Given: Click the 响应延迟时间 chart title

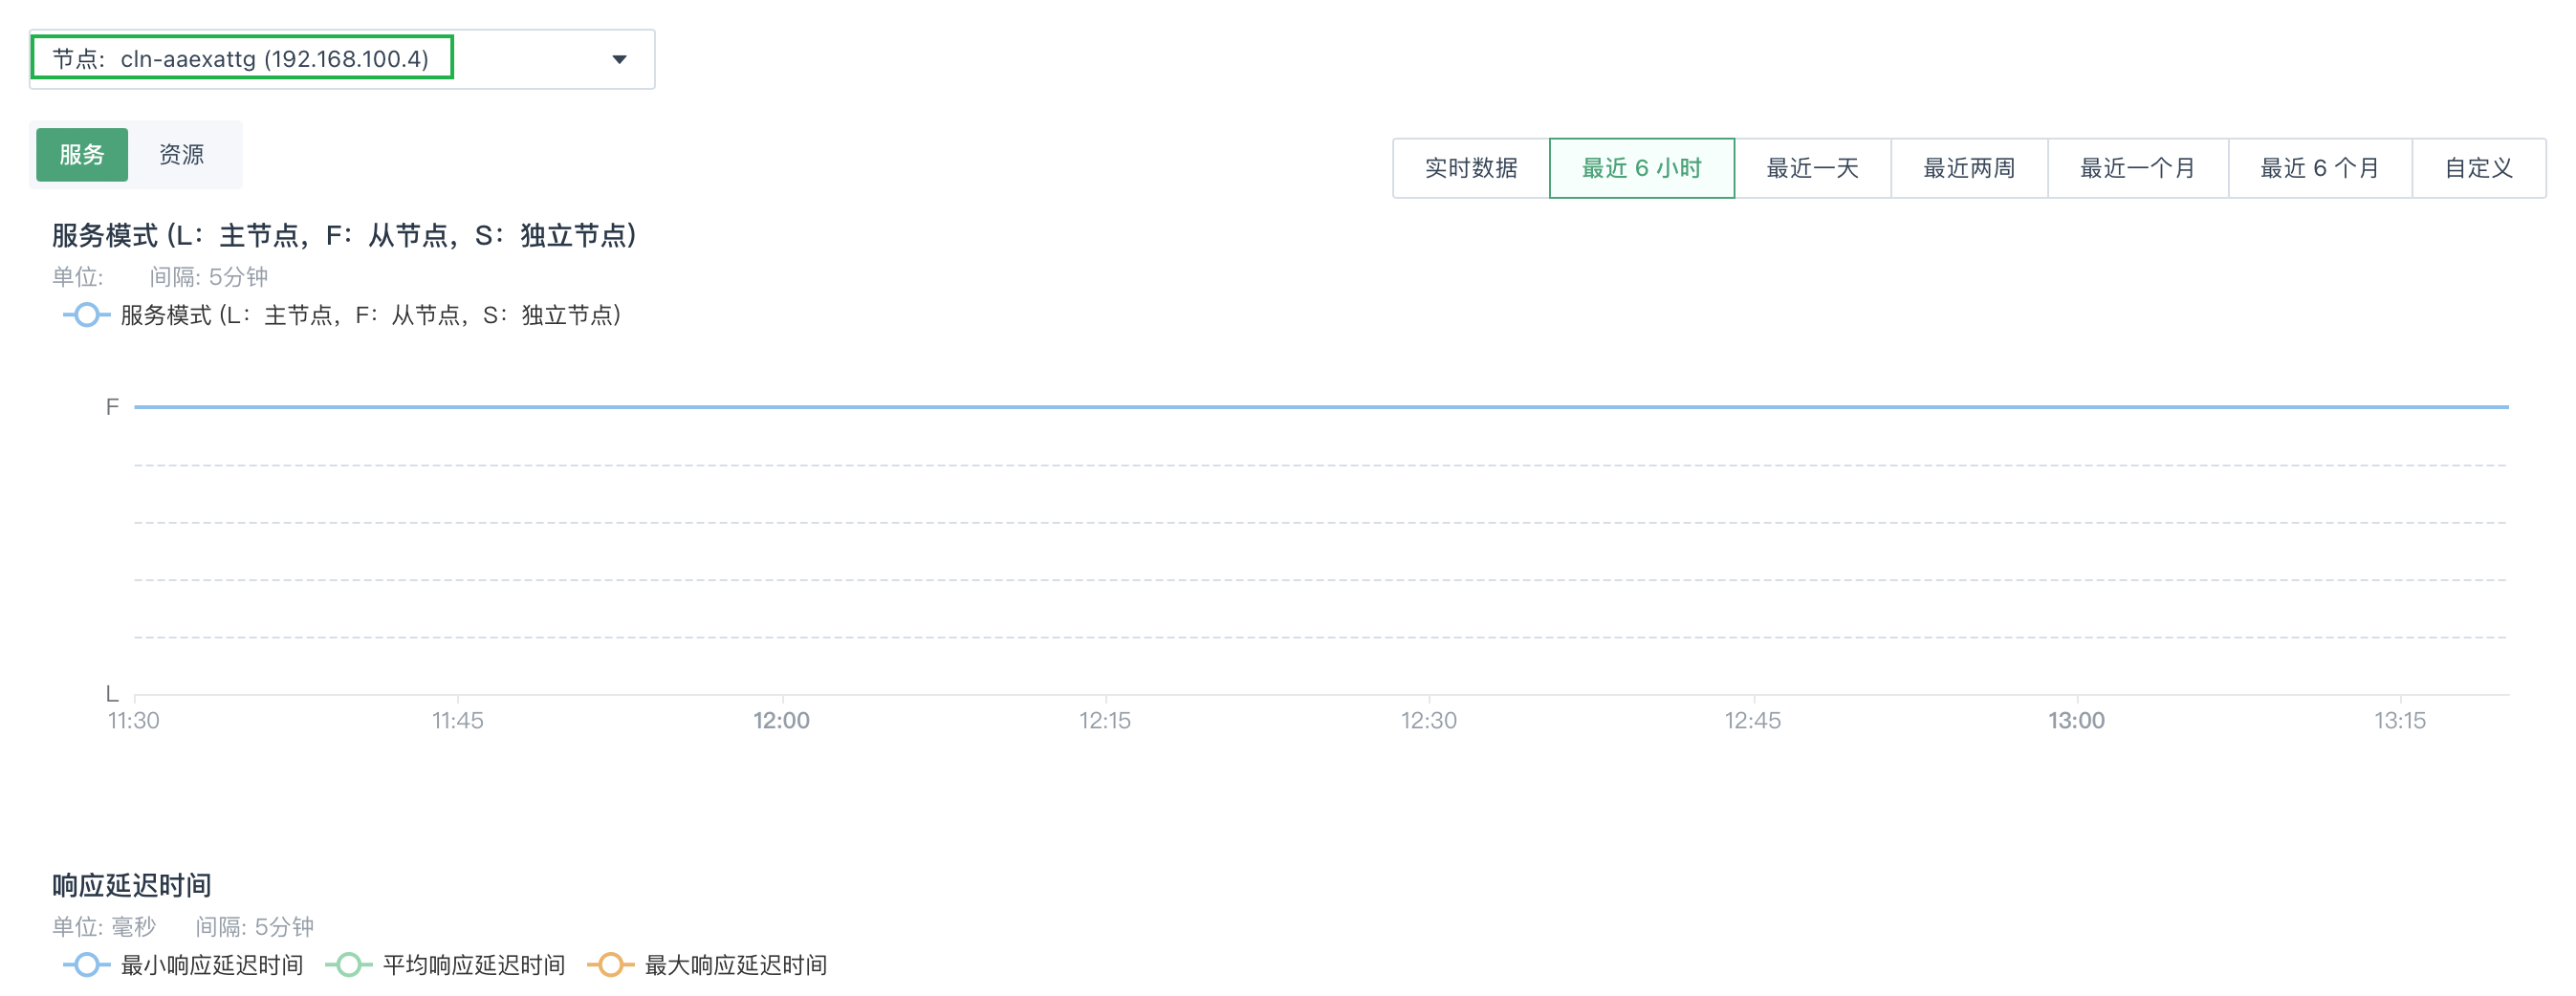Looking at the screenshot, I should [x=132, y=885].
